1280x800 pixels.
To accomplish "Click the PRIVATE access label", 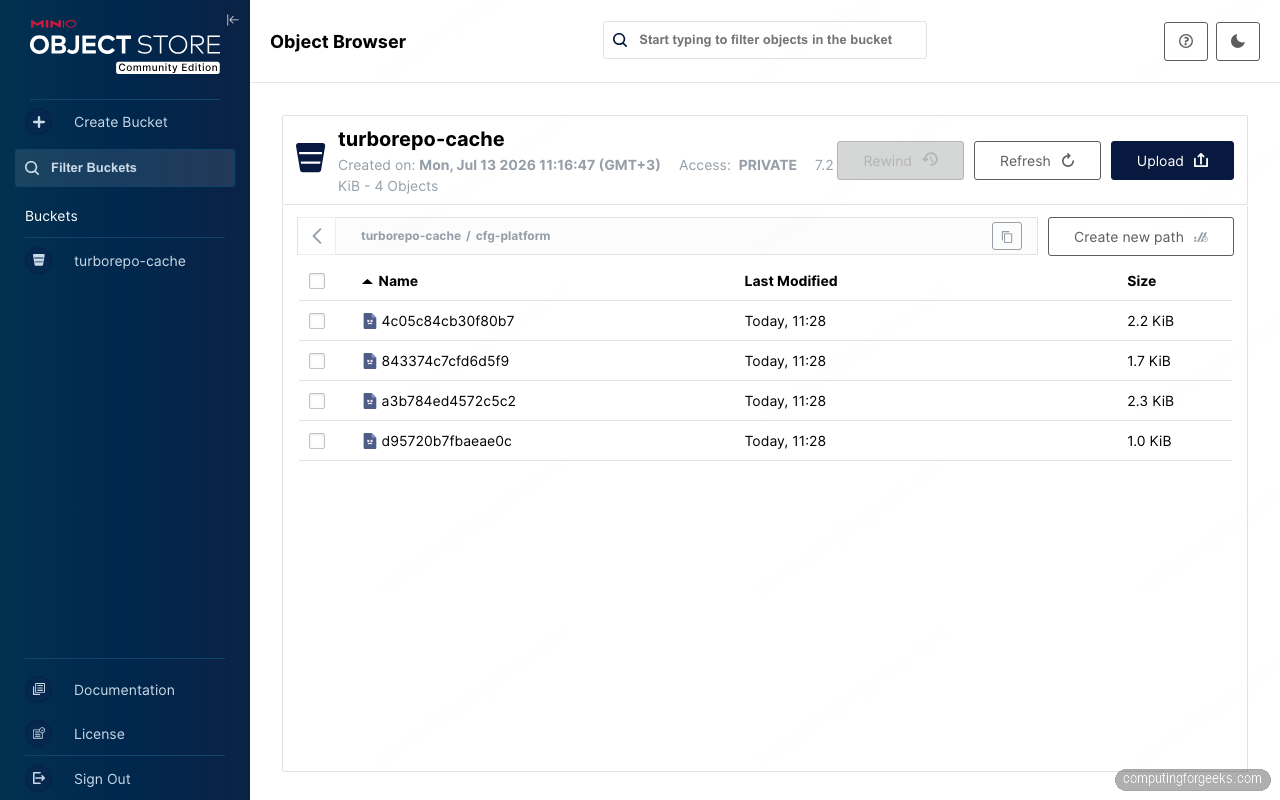I will pyautogui.click(x=768, y=165).
